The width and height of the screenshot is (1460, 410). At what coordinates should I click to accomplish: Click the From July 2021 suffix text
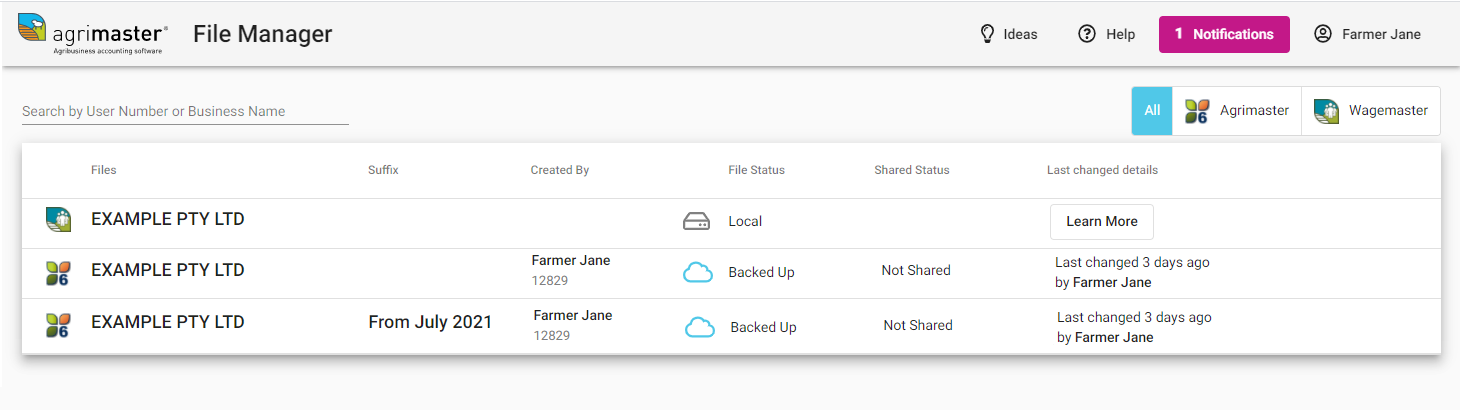[430, 322]
